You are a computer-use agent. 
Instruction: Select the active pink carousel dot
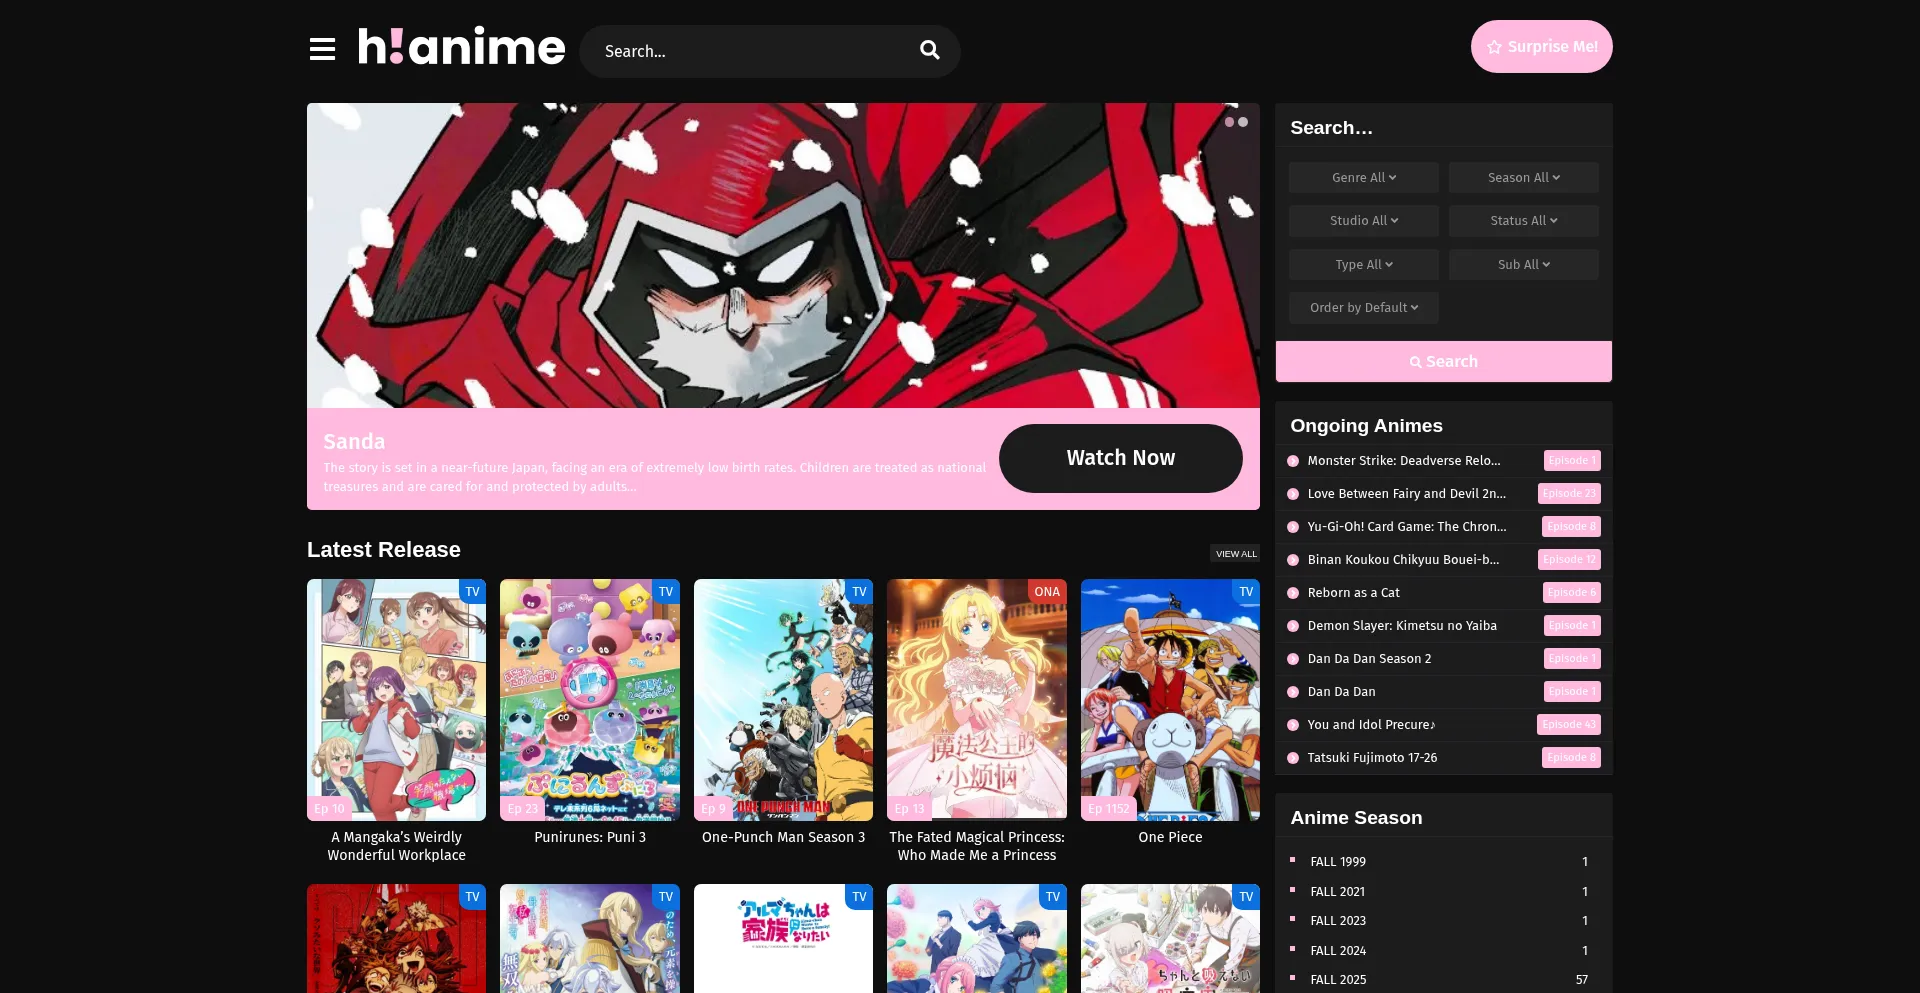click(x=1229, y=122)
